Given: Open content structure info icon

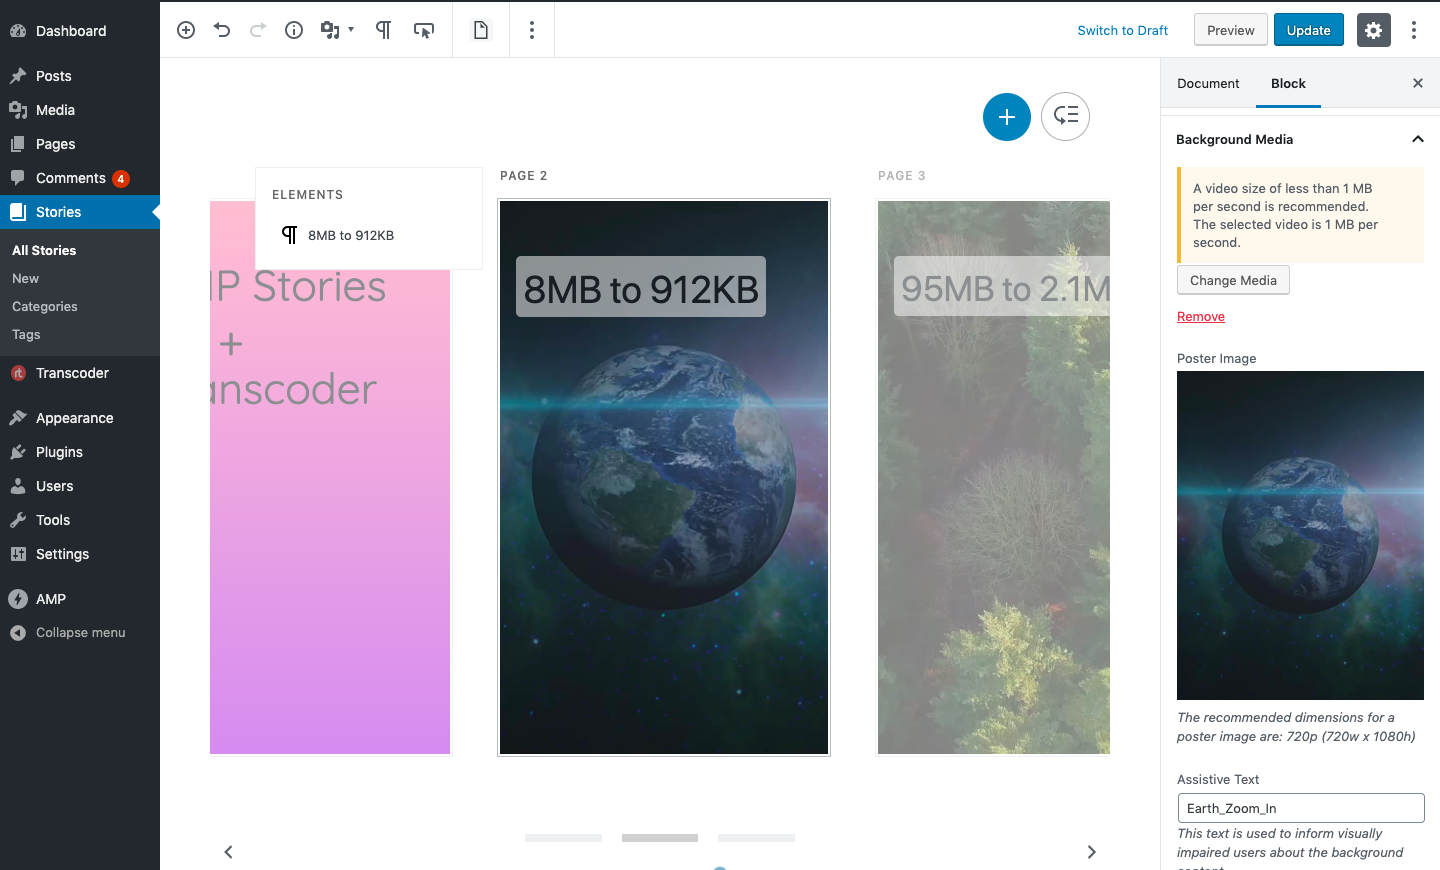Looking at the screenshot, I should pos(294,30).
